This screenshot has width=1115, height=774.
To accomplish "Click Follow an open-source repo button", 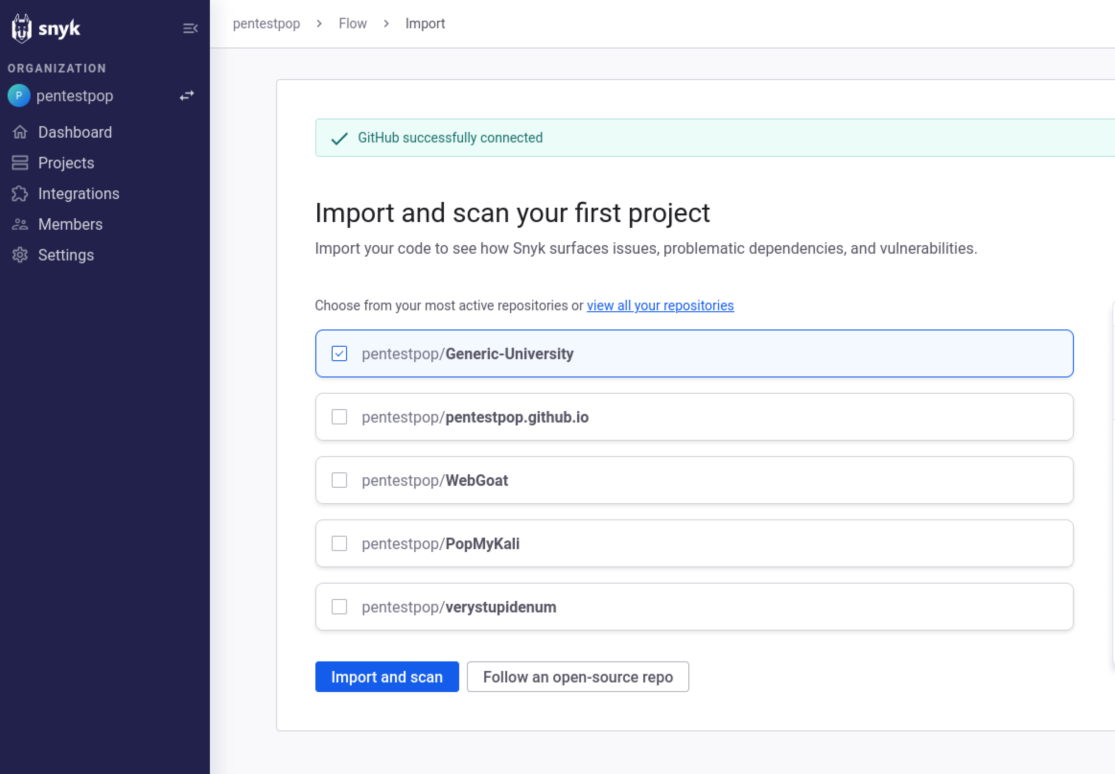I will (x=577, y=677).
